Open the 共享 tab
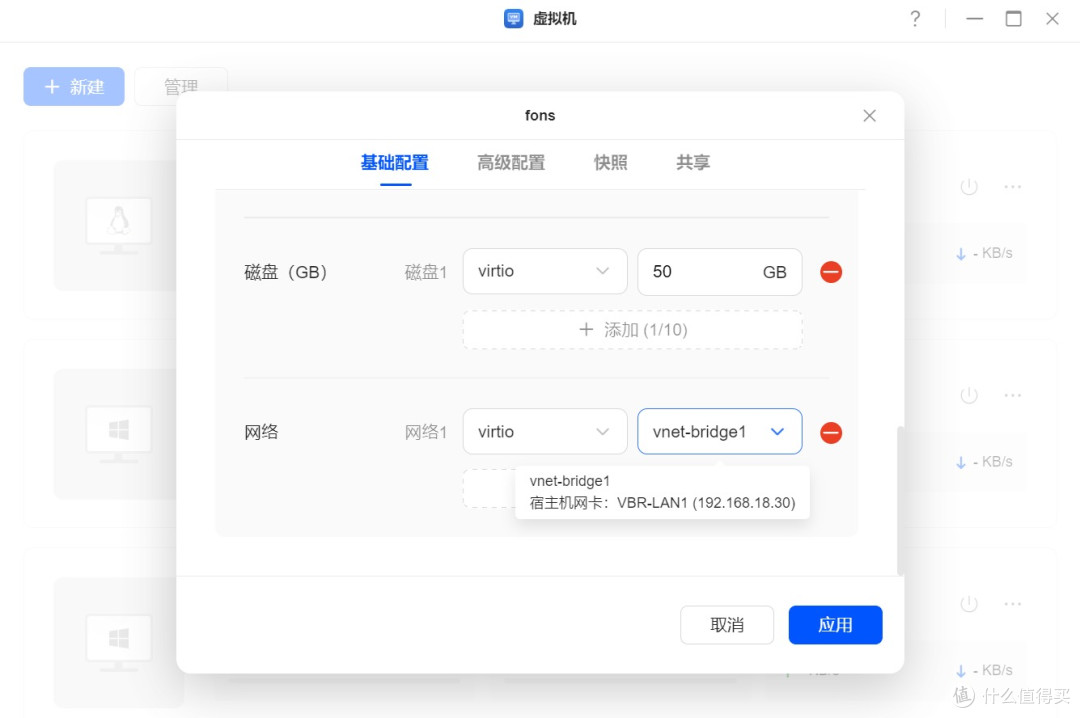Screen dimensions: 1080x718 (x=692, y=163)
